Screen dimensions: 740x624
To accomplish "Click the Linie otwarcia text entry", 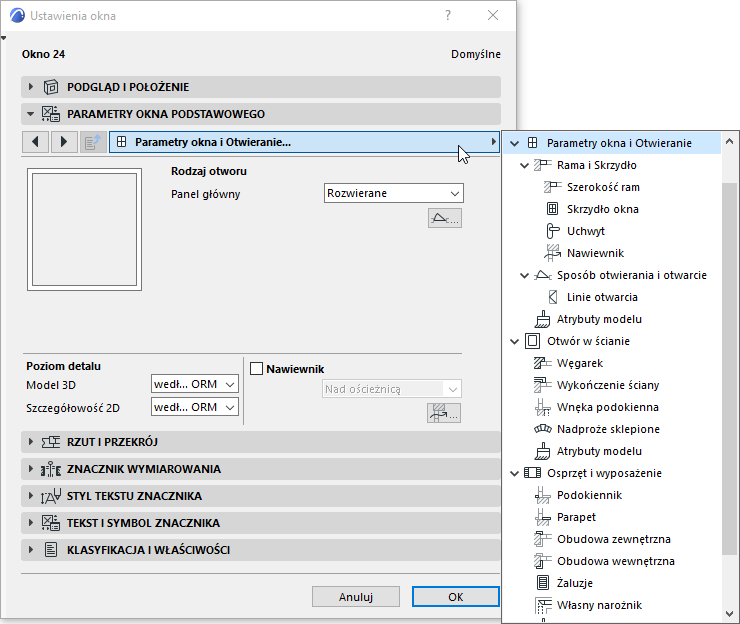I will (602, 297).
